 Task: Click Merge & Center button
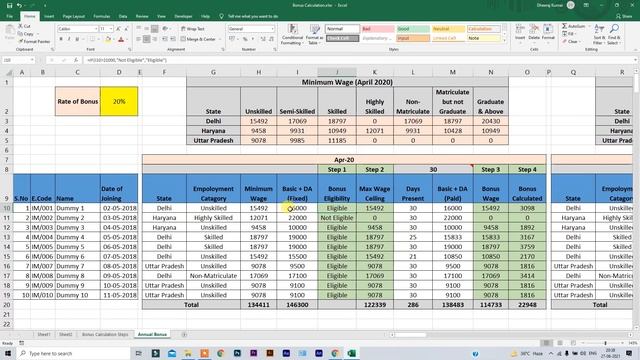click(x=198, y=39)
